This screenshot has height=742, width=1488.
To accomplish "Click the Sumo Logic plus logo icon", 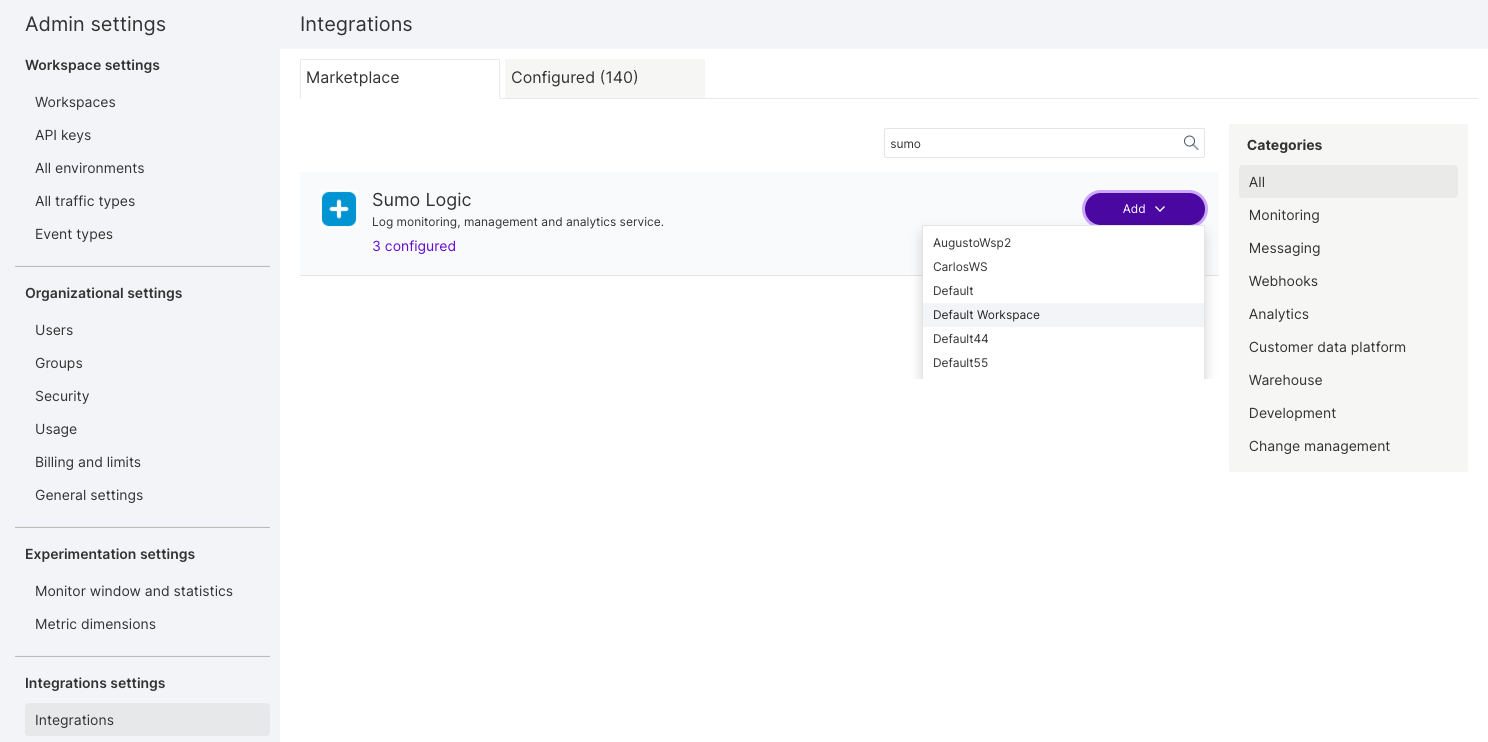I will click(x=339, y=209).
